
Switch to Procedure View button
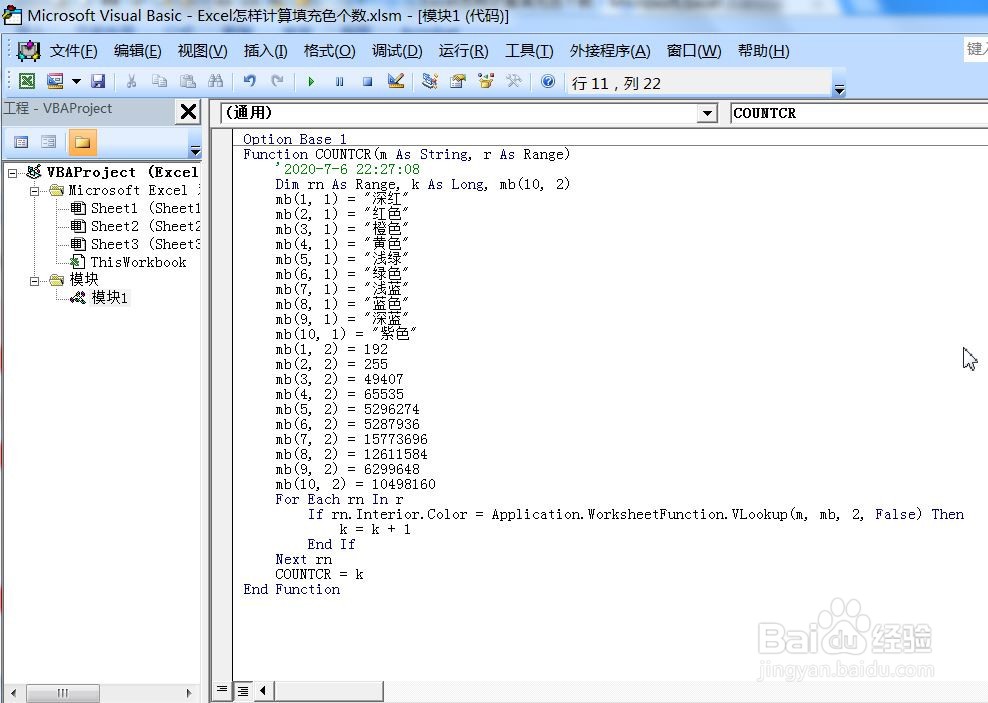point(222,690)
